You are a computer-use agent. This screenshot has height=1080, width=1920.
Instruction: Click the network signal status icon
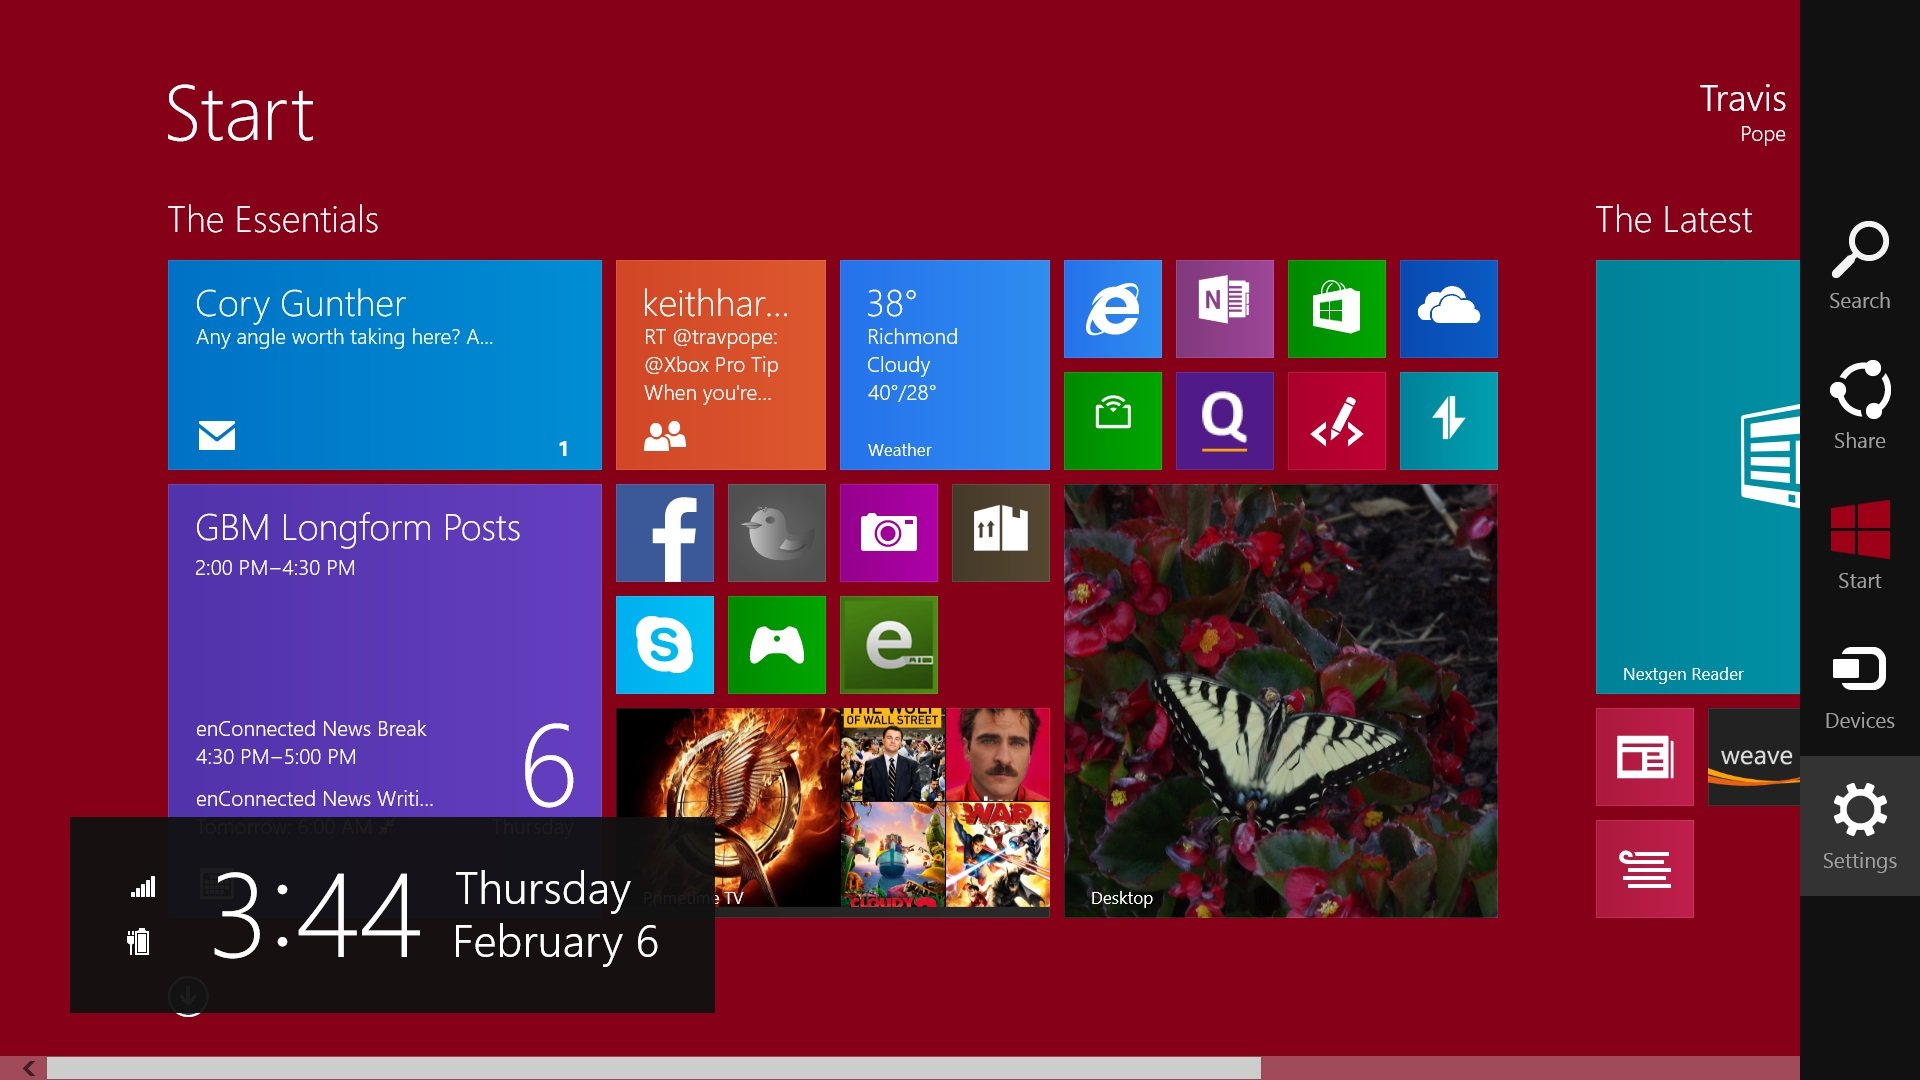click(143, 886)
